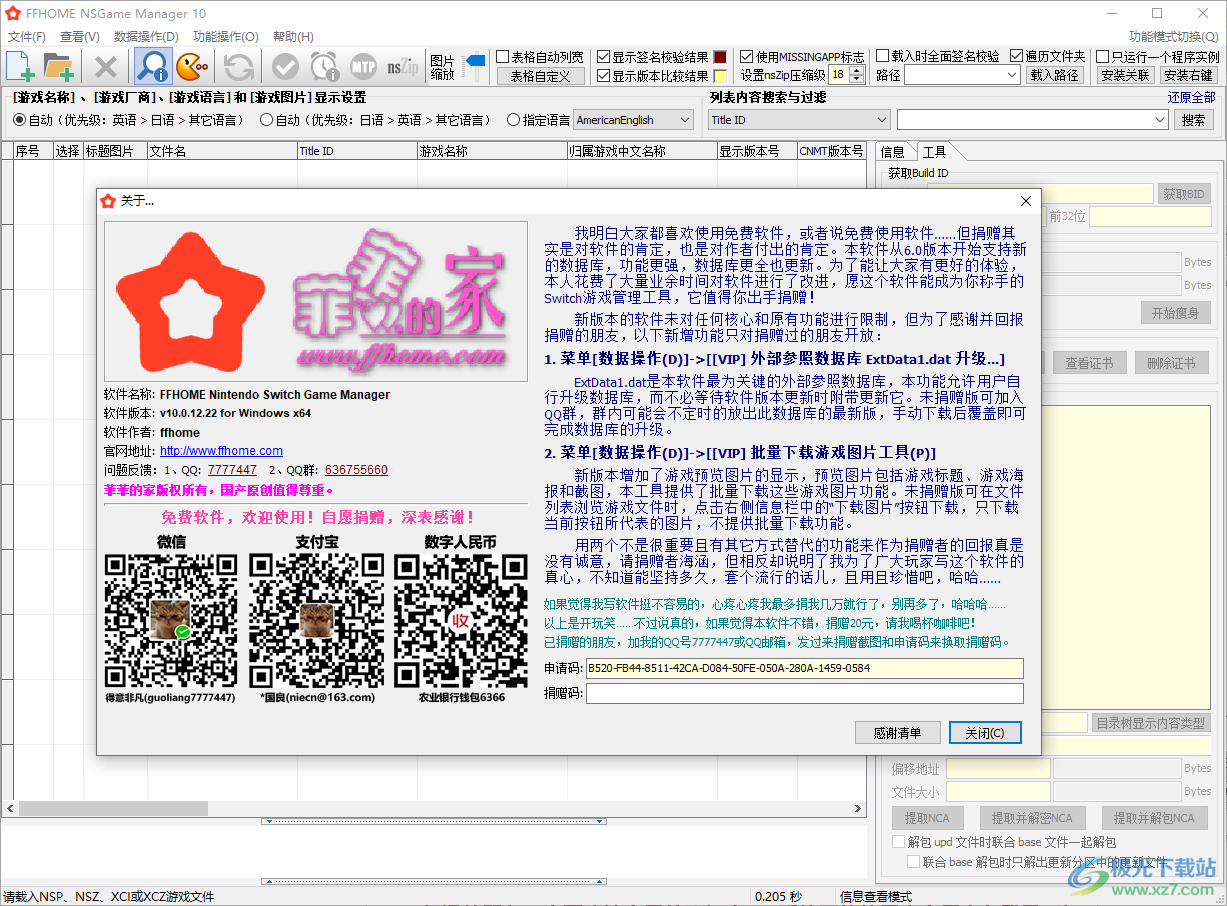Click the gray X delete icon
Image resolution: width=1227 pixels, height=906 pixels.
[x=106, y=66]
